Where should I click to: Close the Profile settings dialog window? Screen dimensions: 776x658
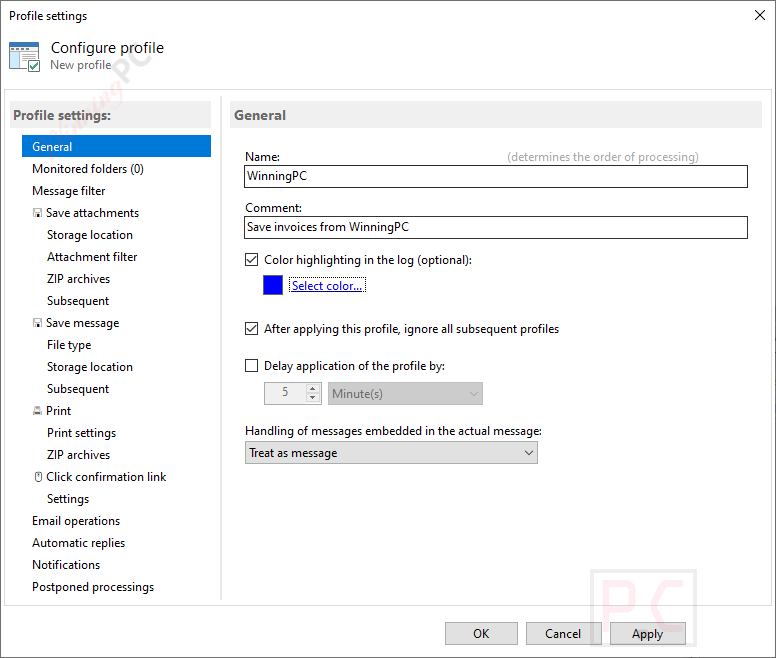pyautogui.click(x=757, y=15)
